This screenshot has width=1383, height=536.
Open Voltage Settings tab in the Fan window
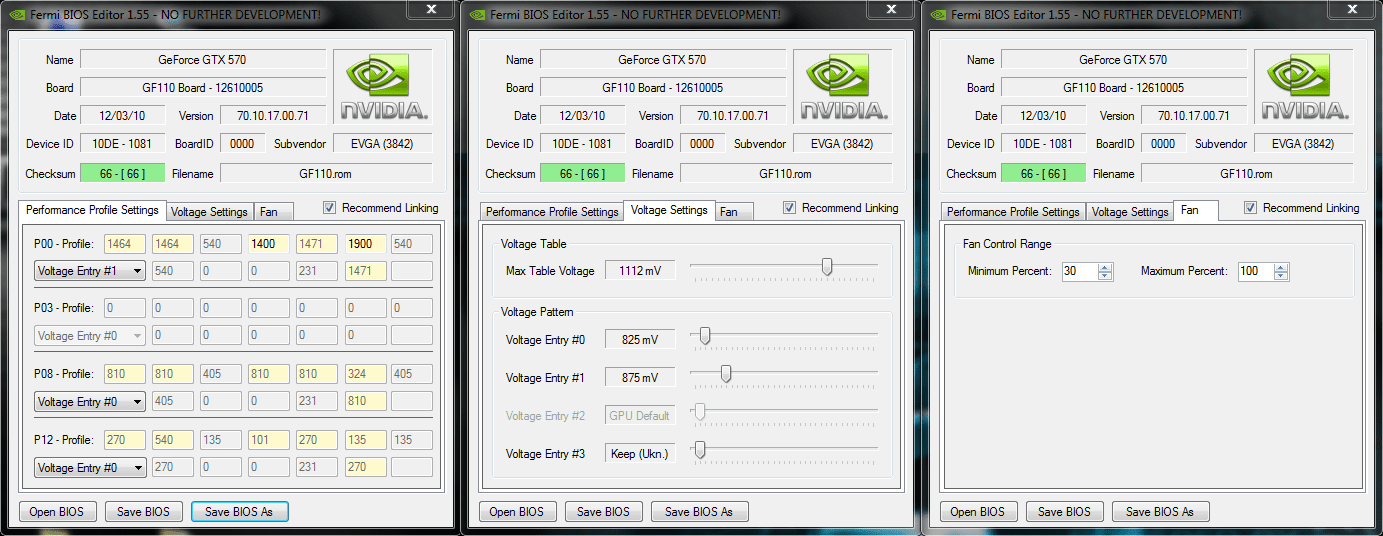[1130, 212]
